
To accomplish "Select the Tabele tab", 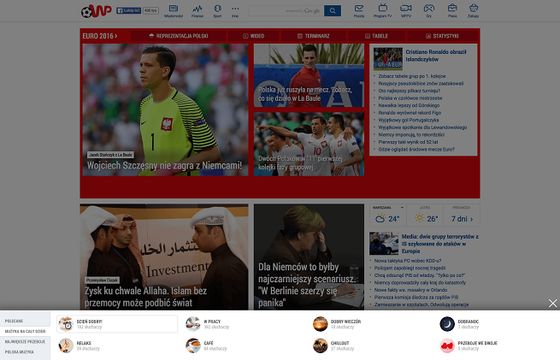I will point(376,36).
